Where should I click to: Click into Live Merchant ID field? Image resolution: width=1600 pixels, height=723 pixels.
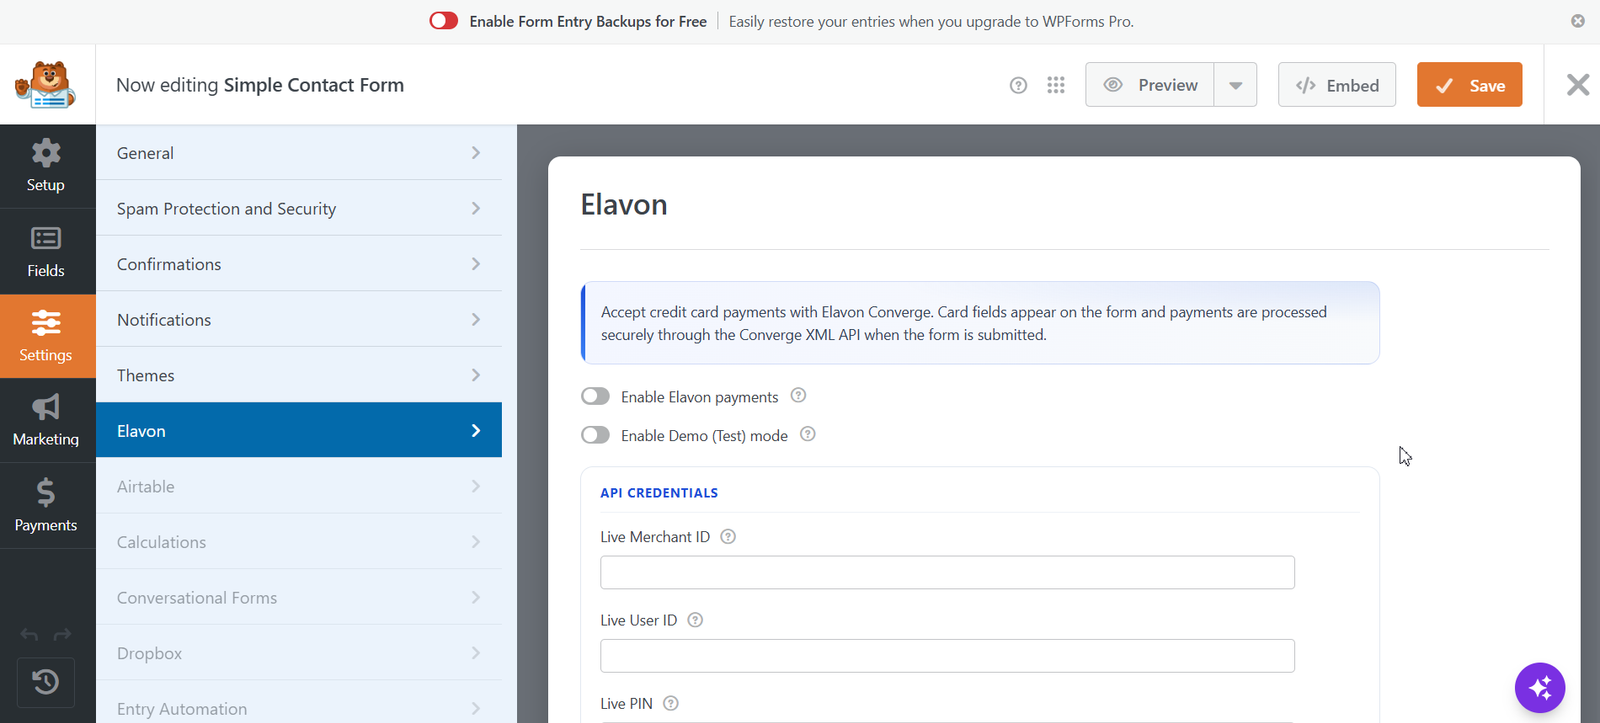point(947,572)
